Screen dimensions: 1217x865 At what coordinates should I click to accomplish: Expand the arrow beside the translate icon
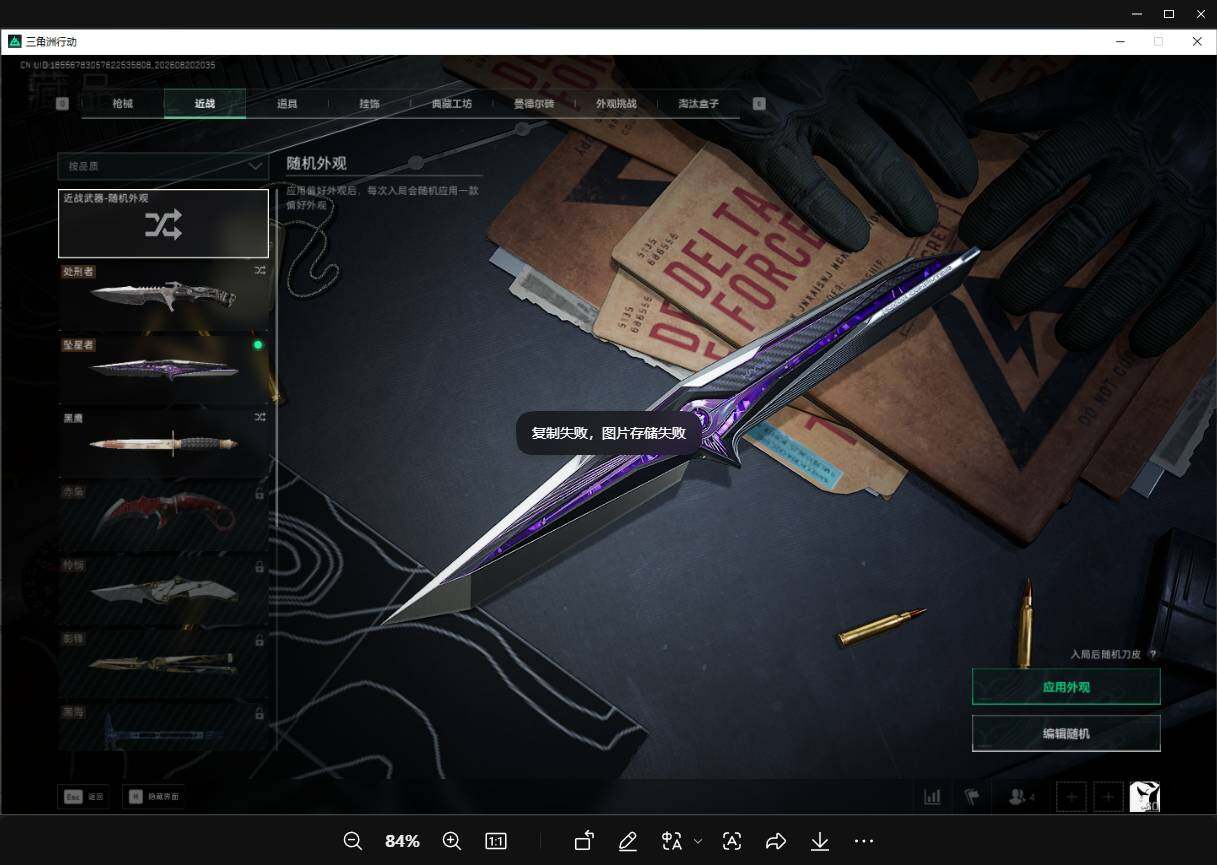pyautogui.click(x=698, y=841)
